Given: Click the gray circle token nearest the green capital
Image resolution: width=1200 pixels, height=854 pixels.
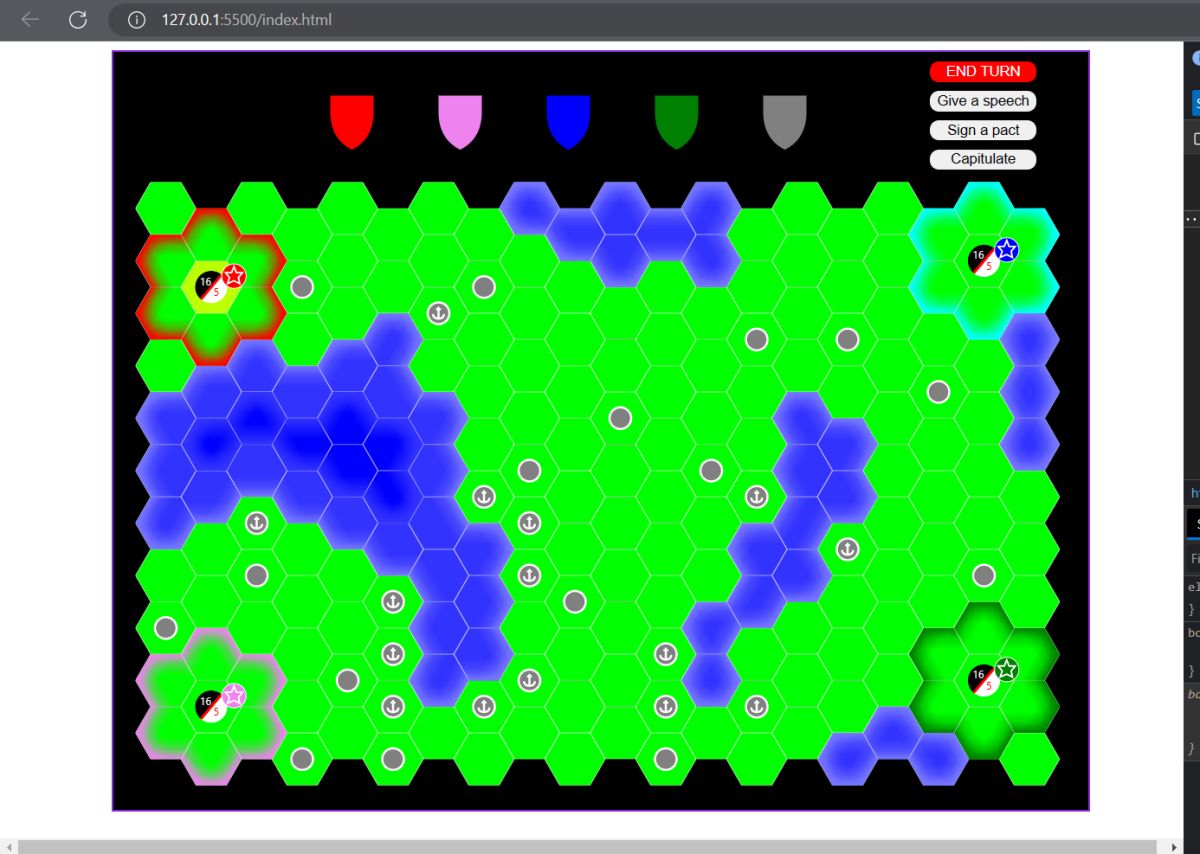Looking at the screenshot, I should (x=984, y=575).
